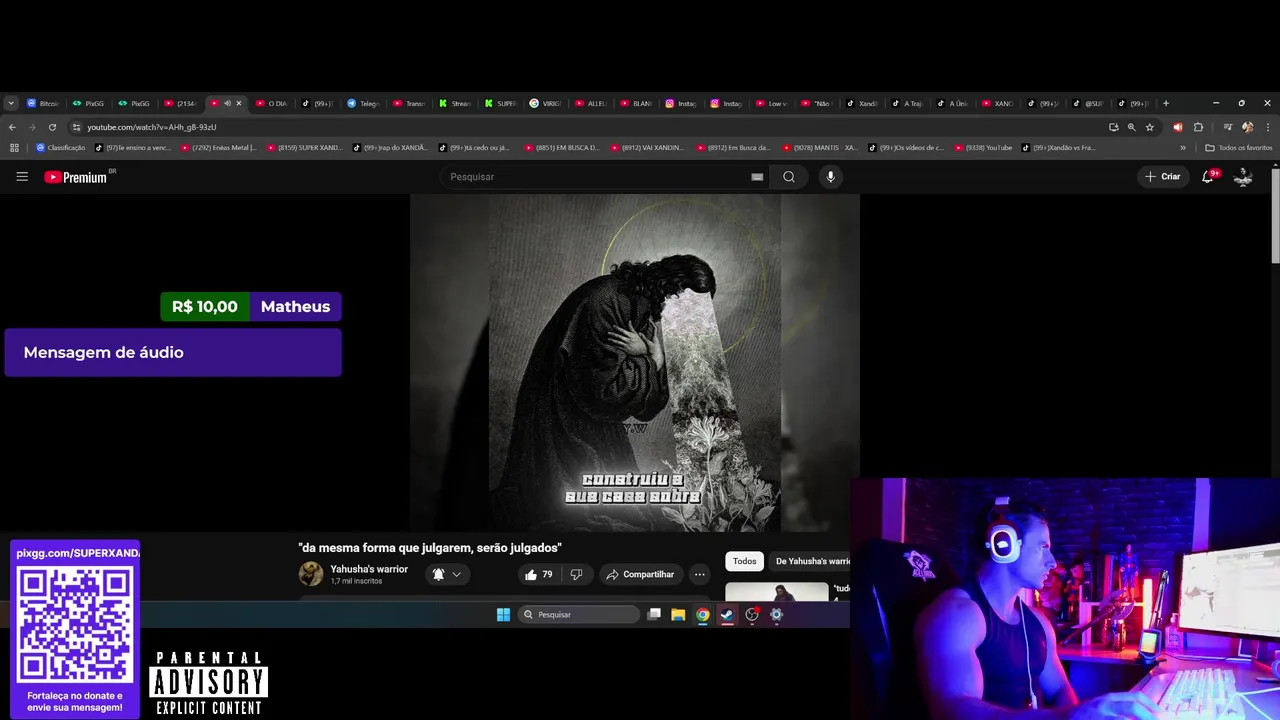Close the active YouTube tab
This screenshot has height=720, width=1280.
coord(238,103)
